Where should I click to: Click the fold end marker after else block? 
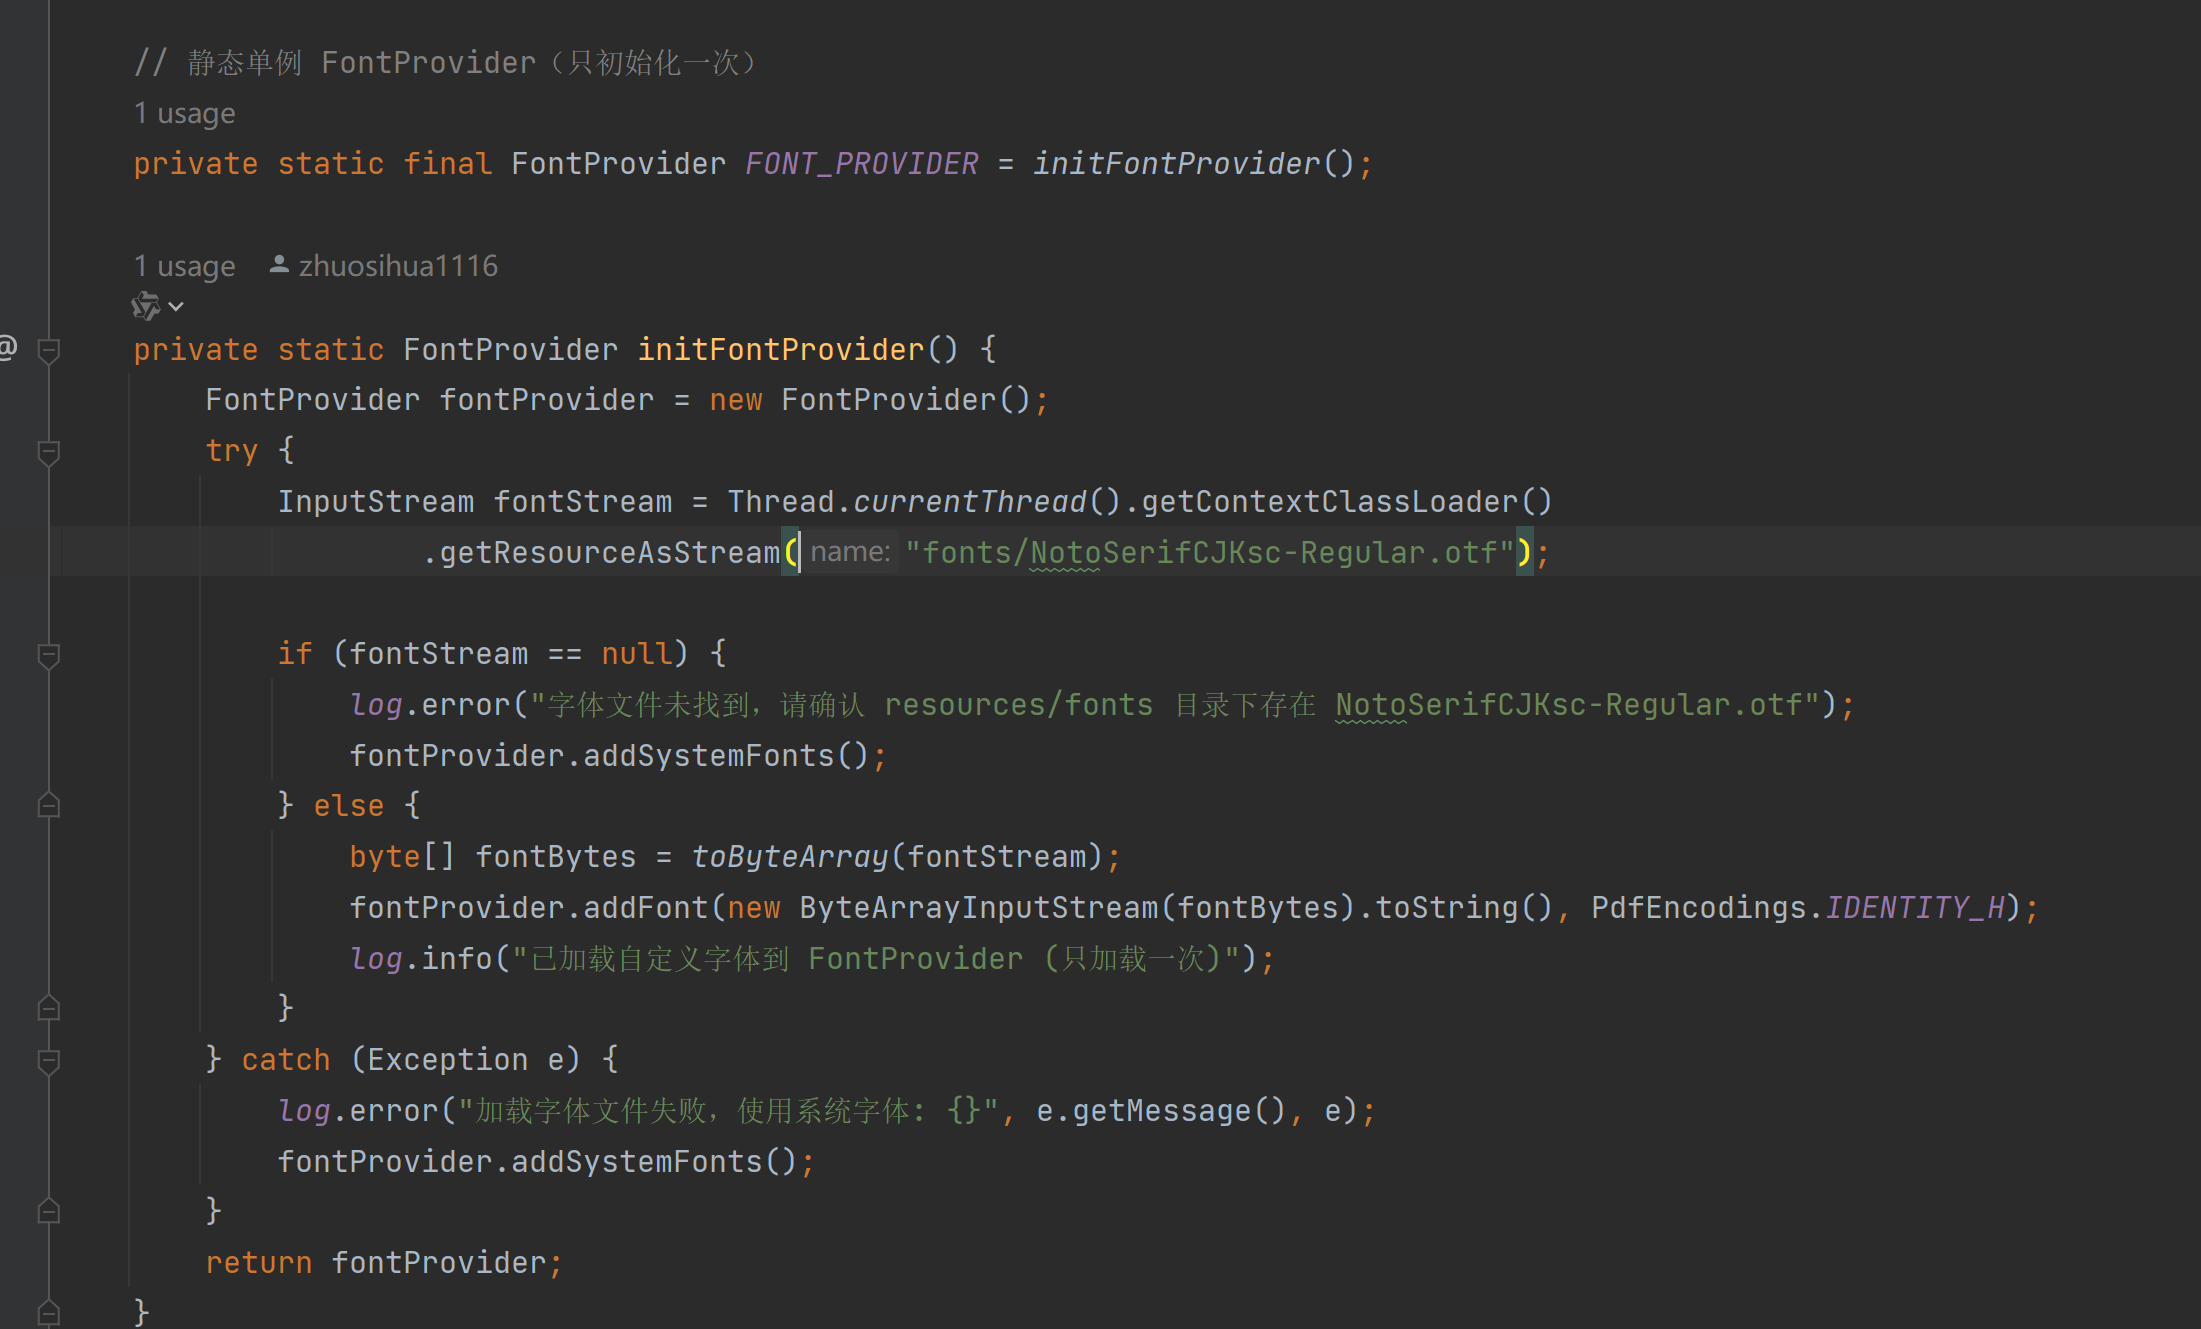point(48,1008)
